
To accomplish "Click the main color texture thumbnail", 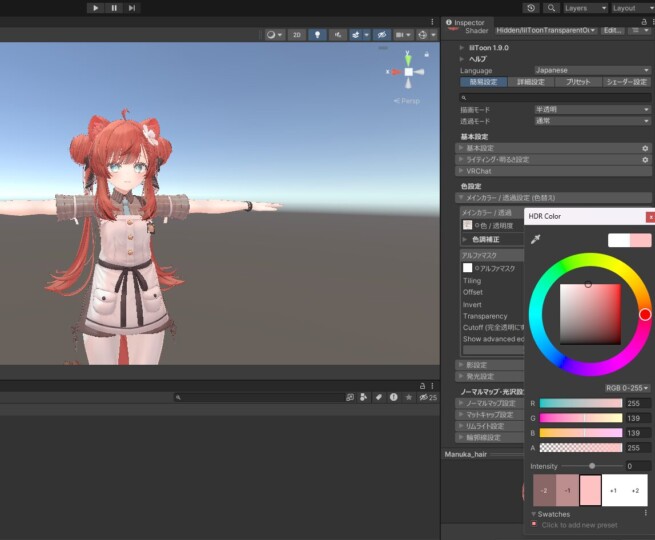I will tap(467, 225).
